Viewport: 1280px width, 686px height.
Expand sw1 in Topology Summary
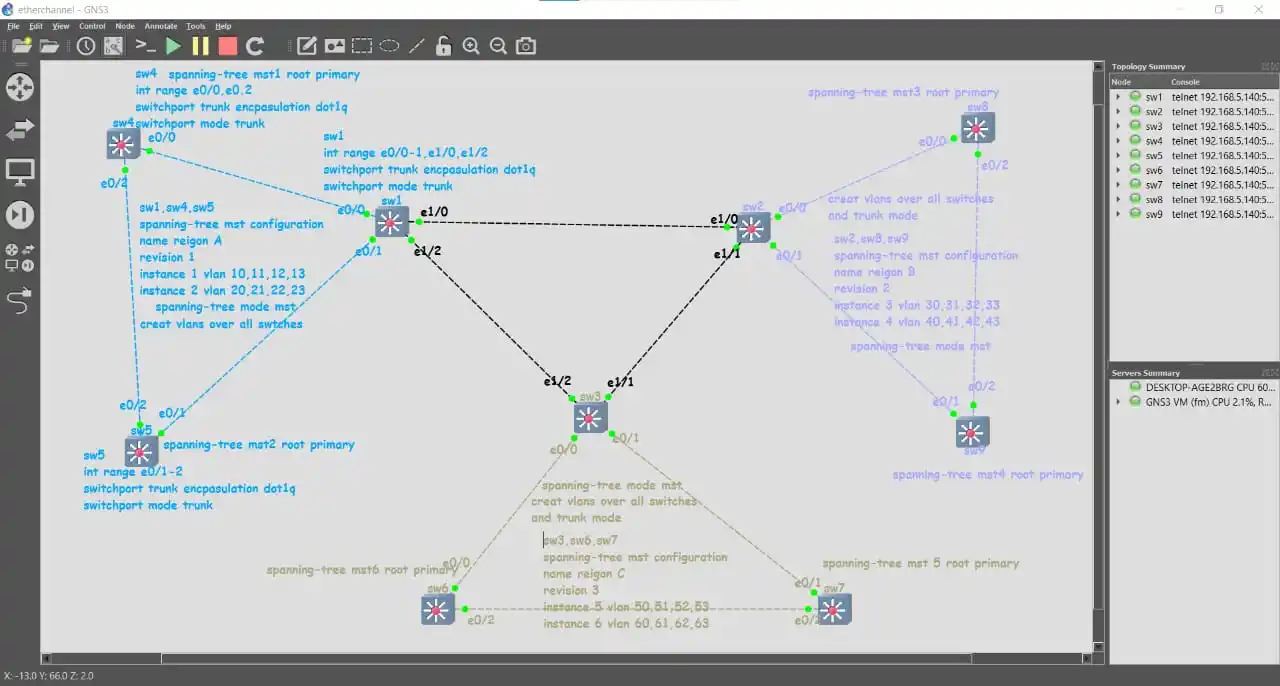click(1119, 97)
